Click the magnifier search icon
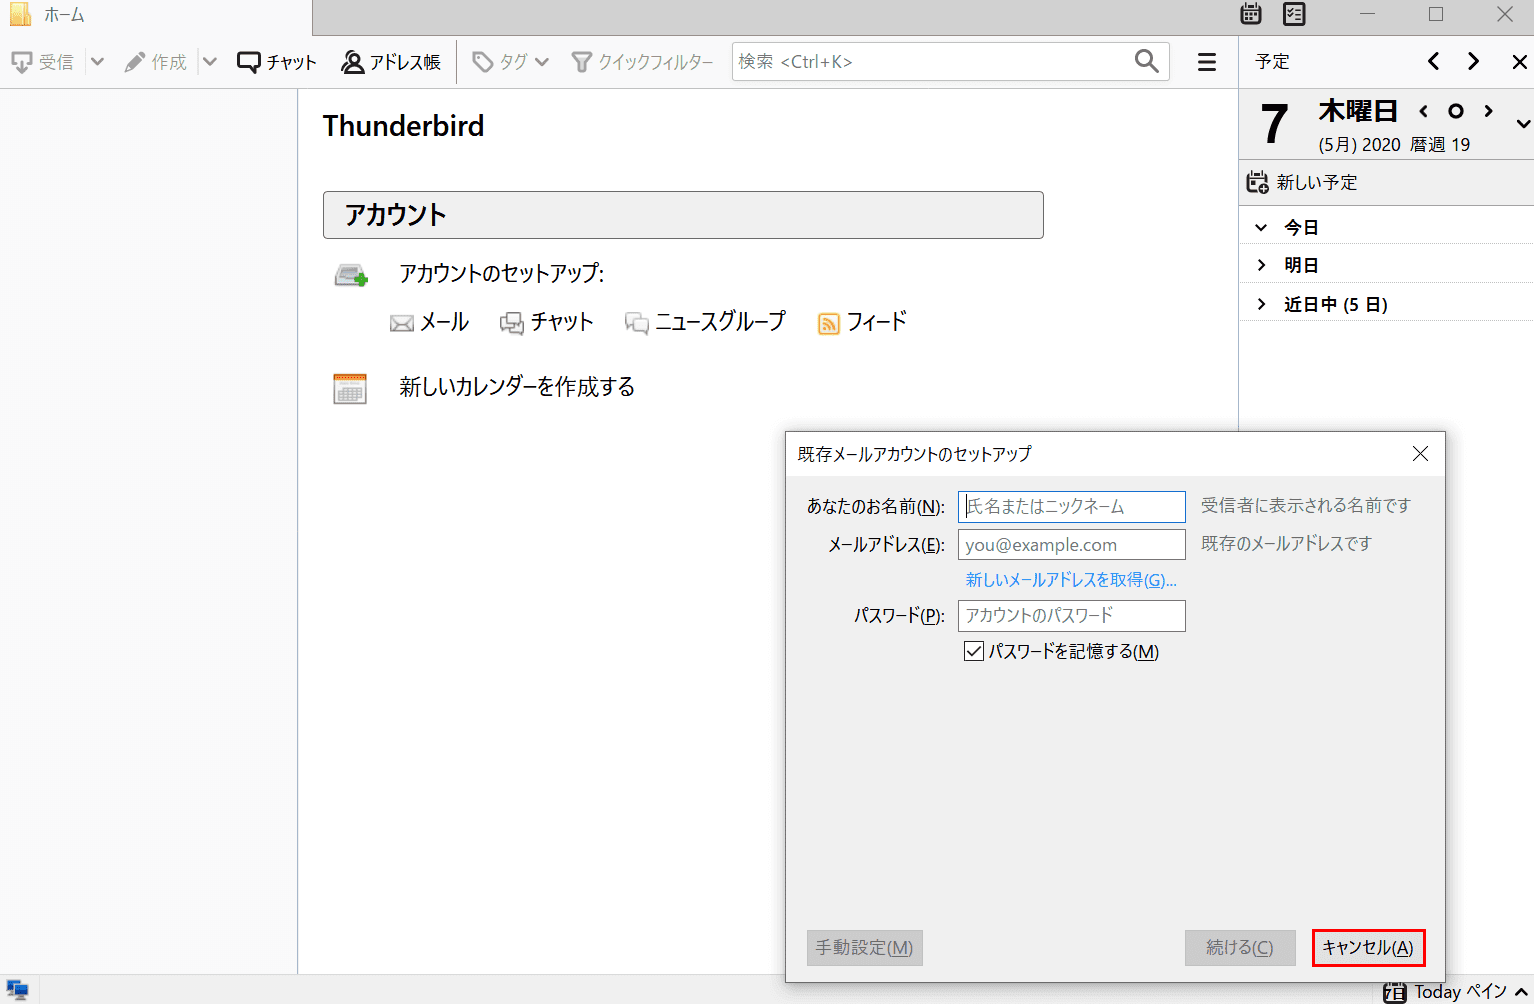This screenshot has height=1004, width=1534. (x=1147, y=62)
